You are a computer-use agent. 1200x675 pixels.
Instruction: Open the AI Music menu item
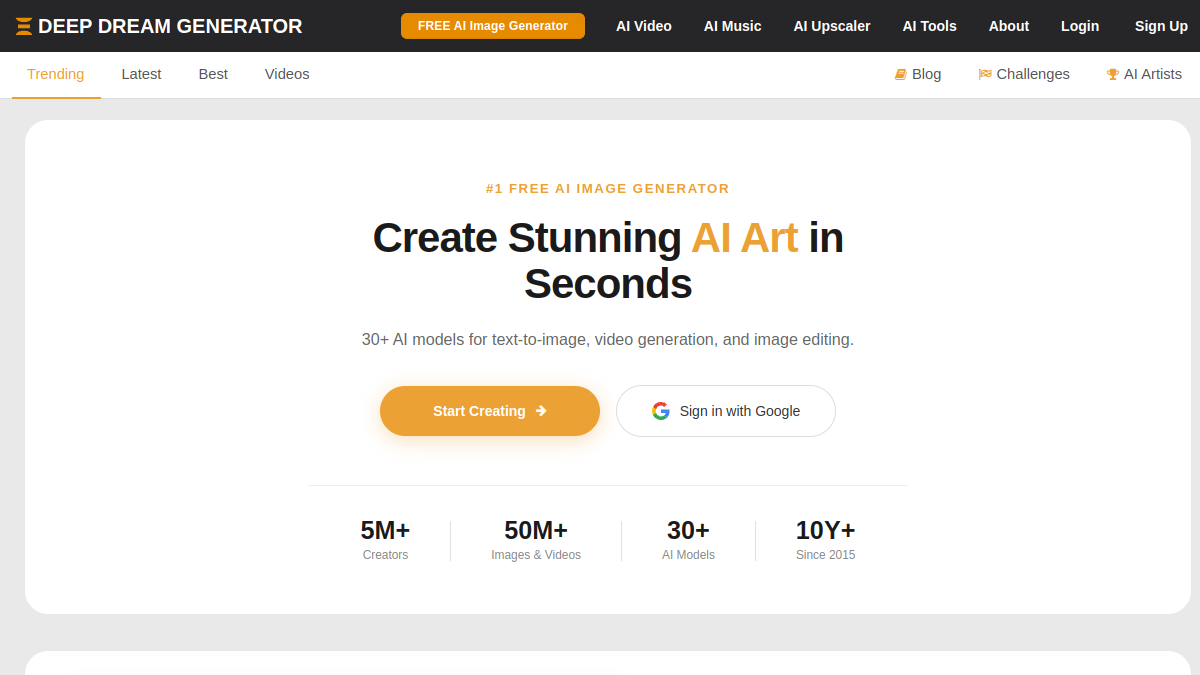click(733, 26)
